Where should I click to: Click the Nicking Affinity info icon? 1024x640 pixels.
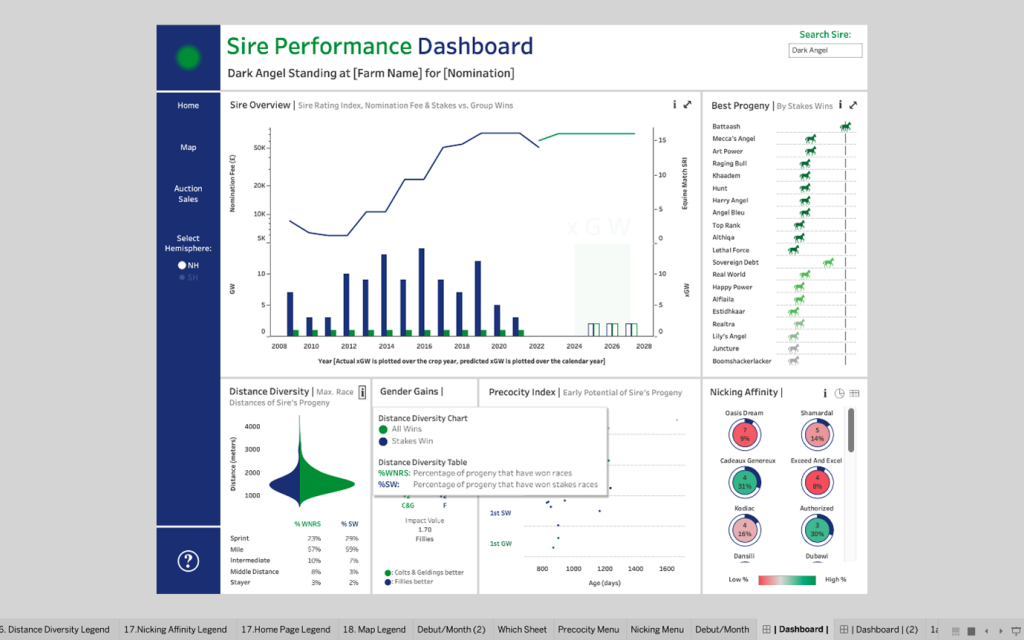point(825,393)
